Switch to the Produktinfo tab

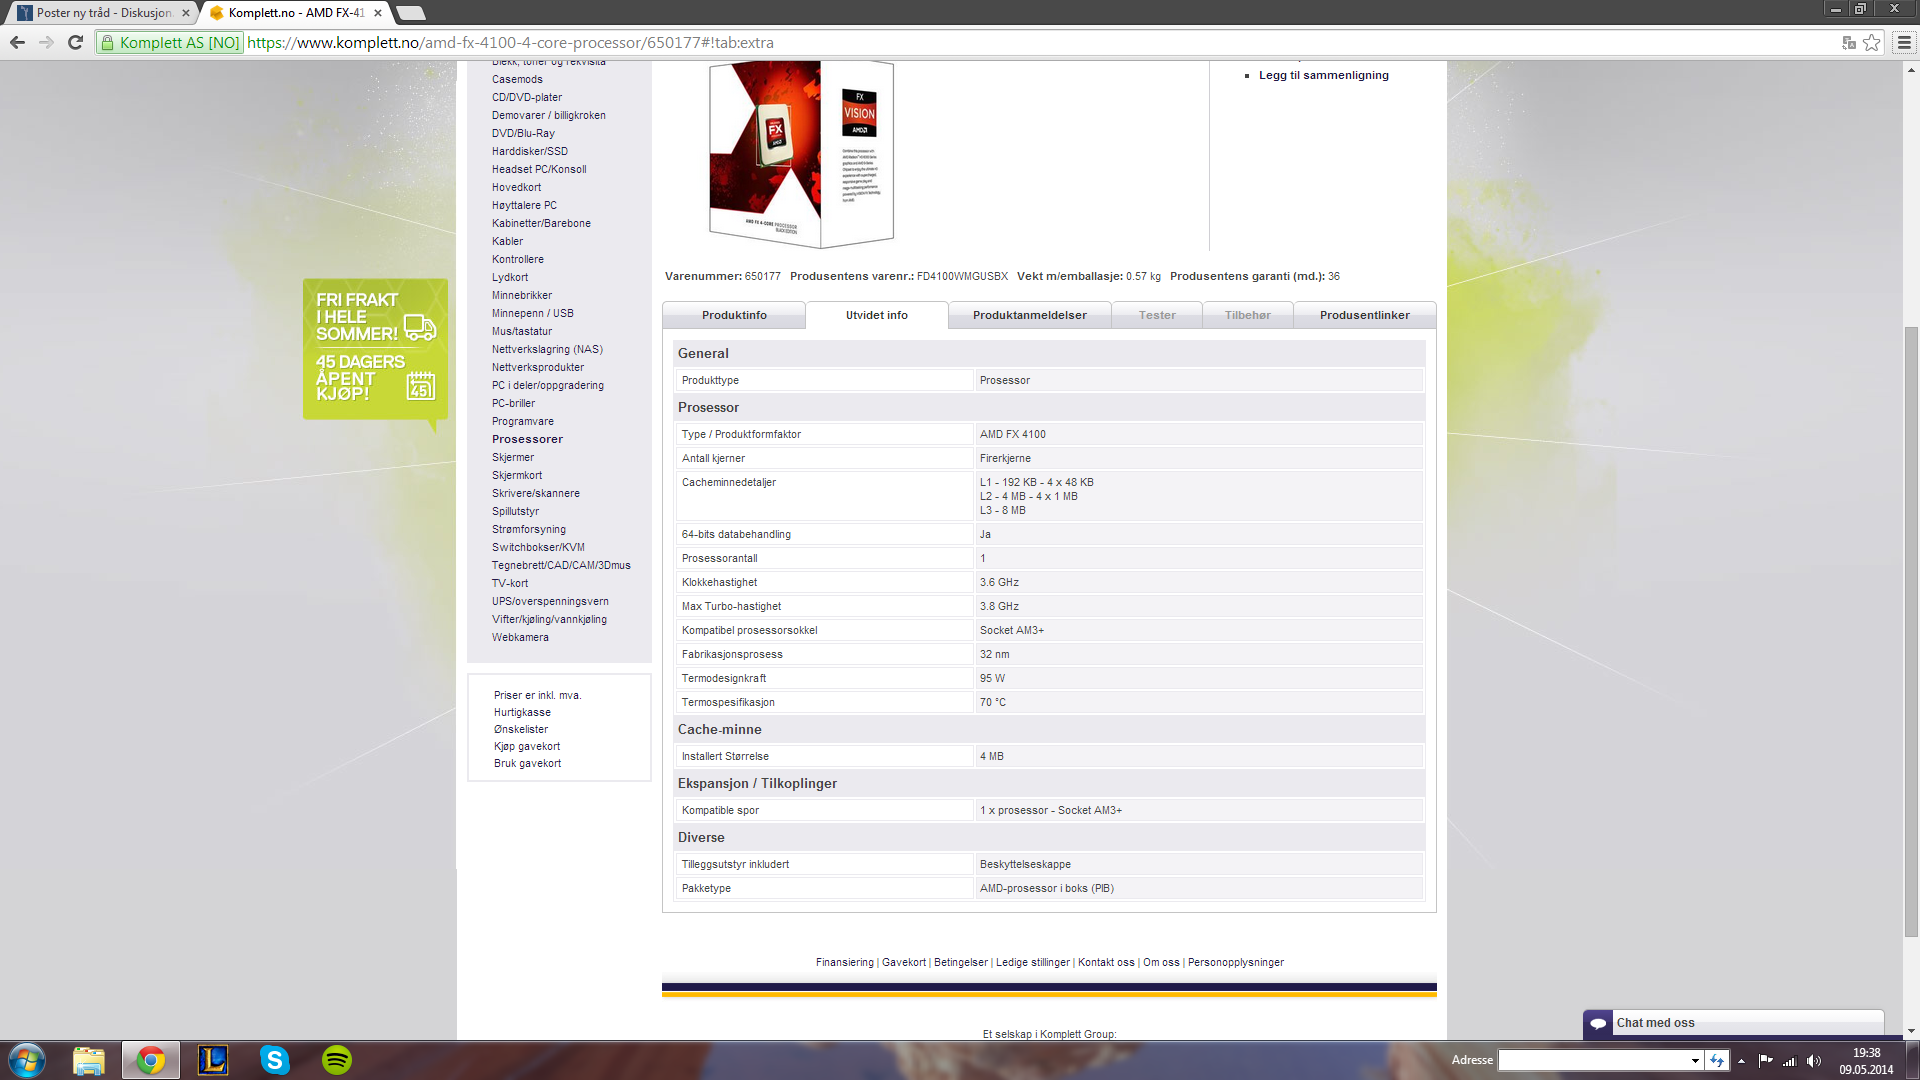pos(734,315)
